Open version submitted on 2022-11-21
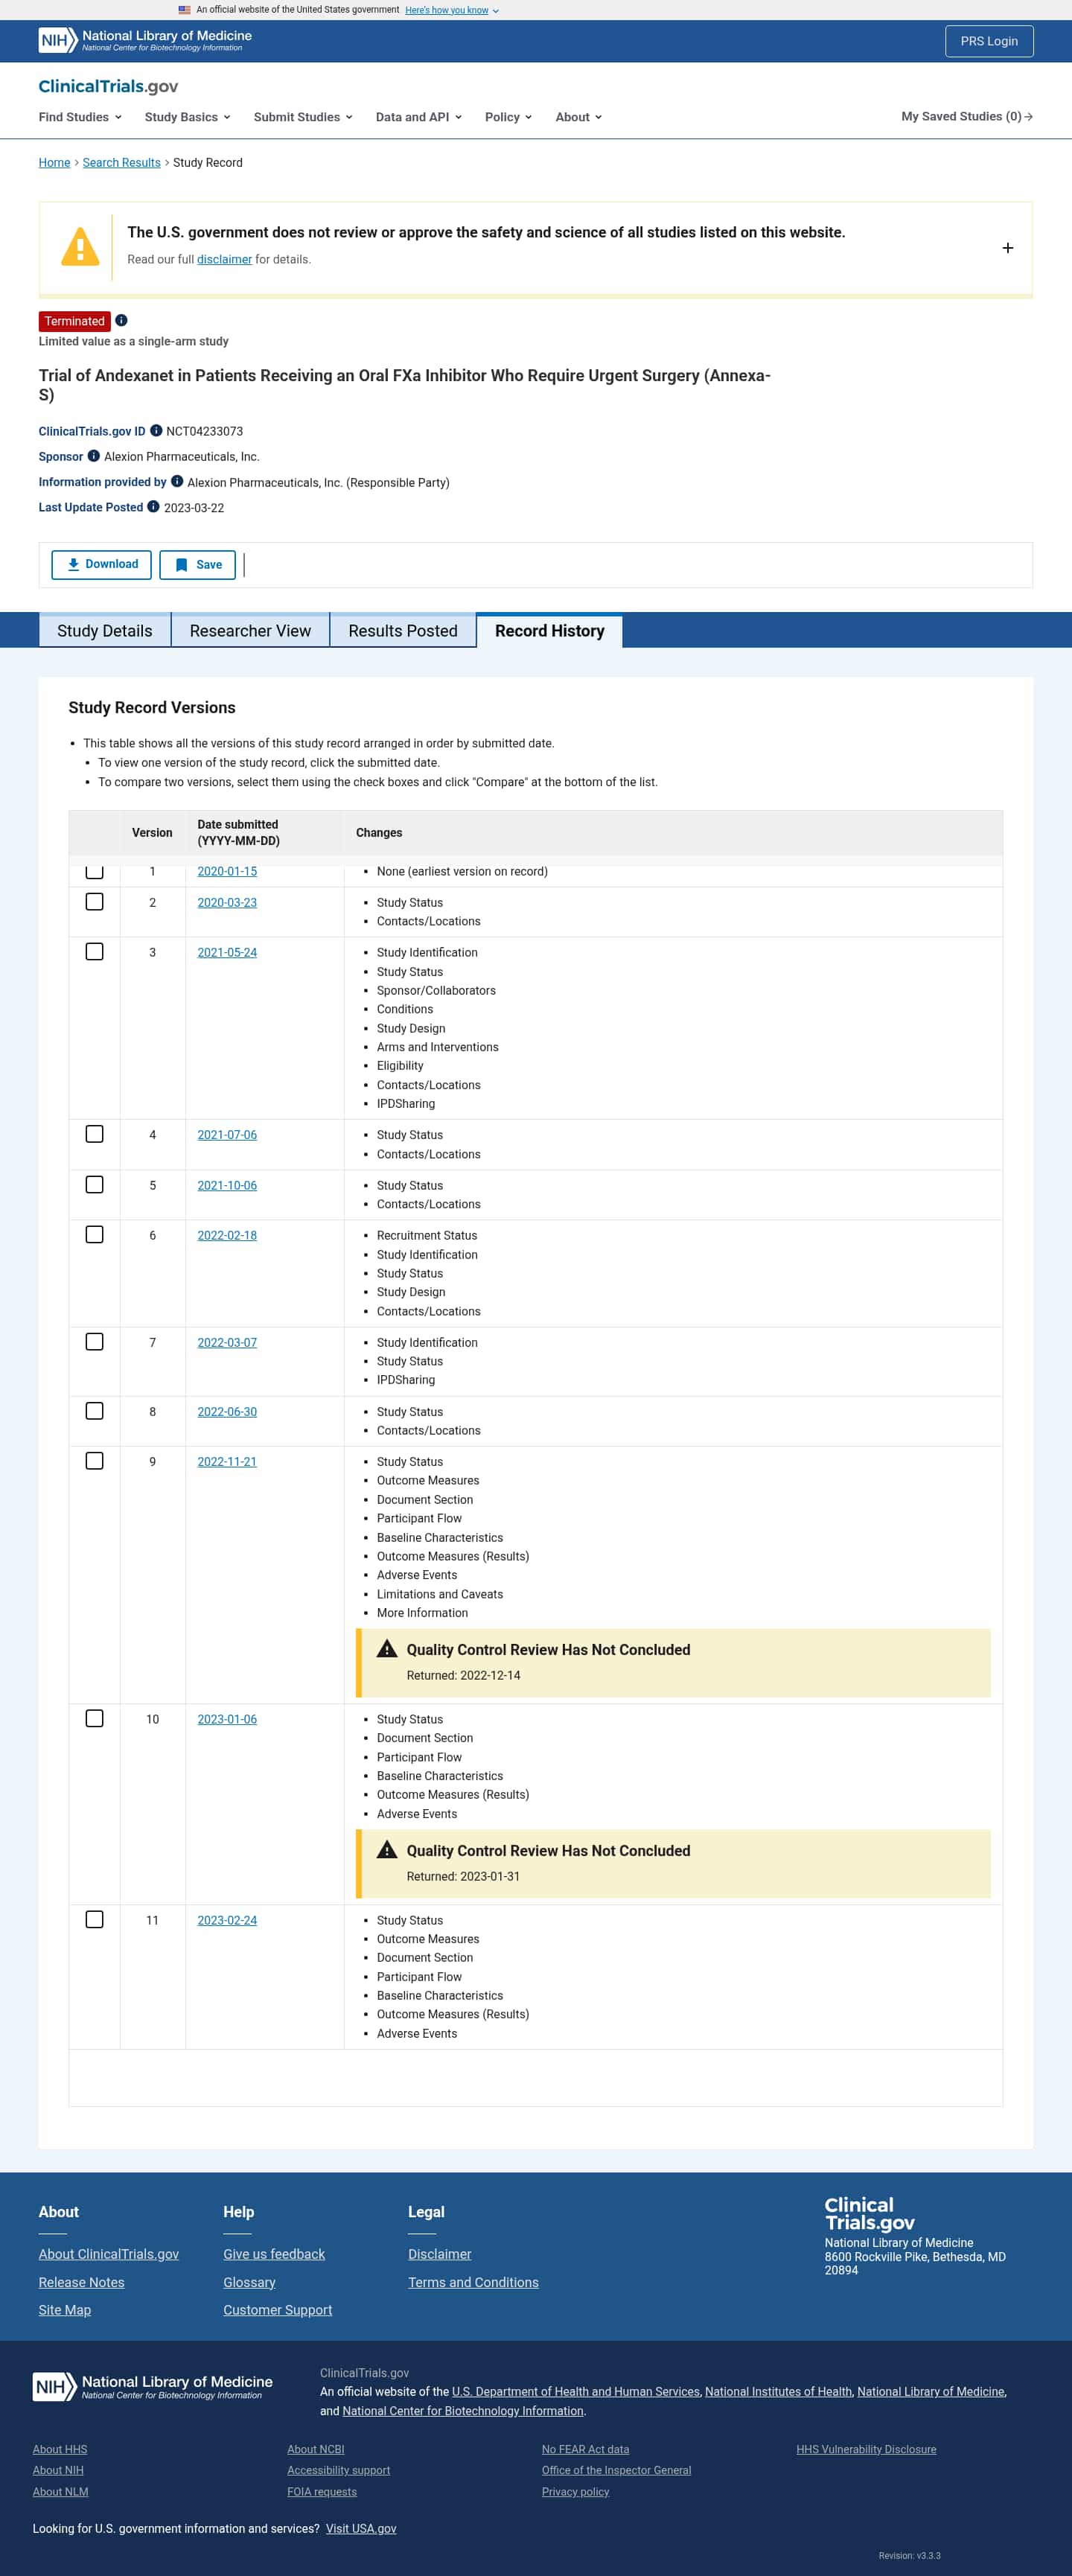The height and width of the screenshot is (2576, 1072). pyautogui.click(x=227, y=1462)
